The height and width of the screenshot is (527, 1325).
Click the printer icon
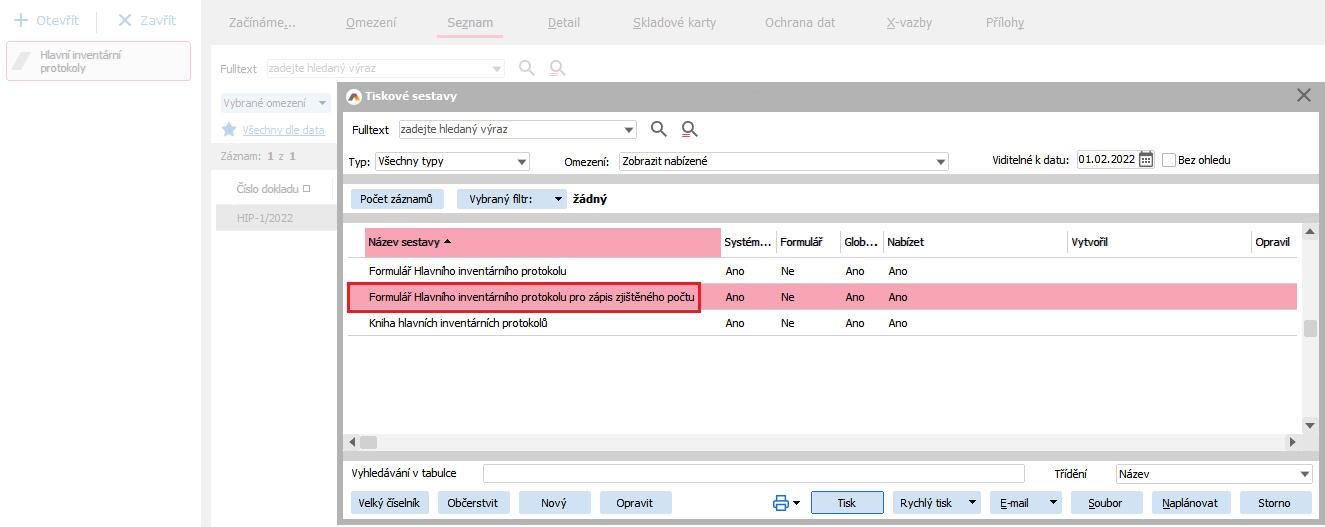(781, 503)
